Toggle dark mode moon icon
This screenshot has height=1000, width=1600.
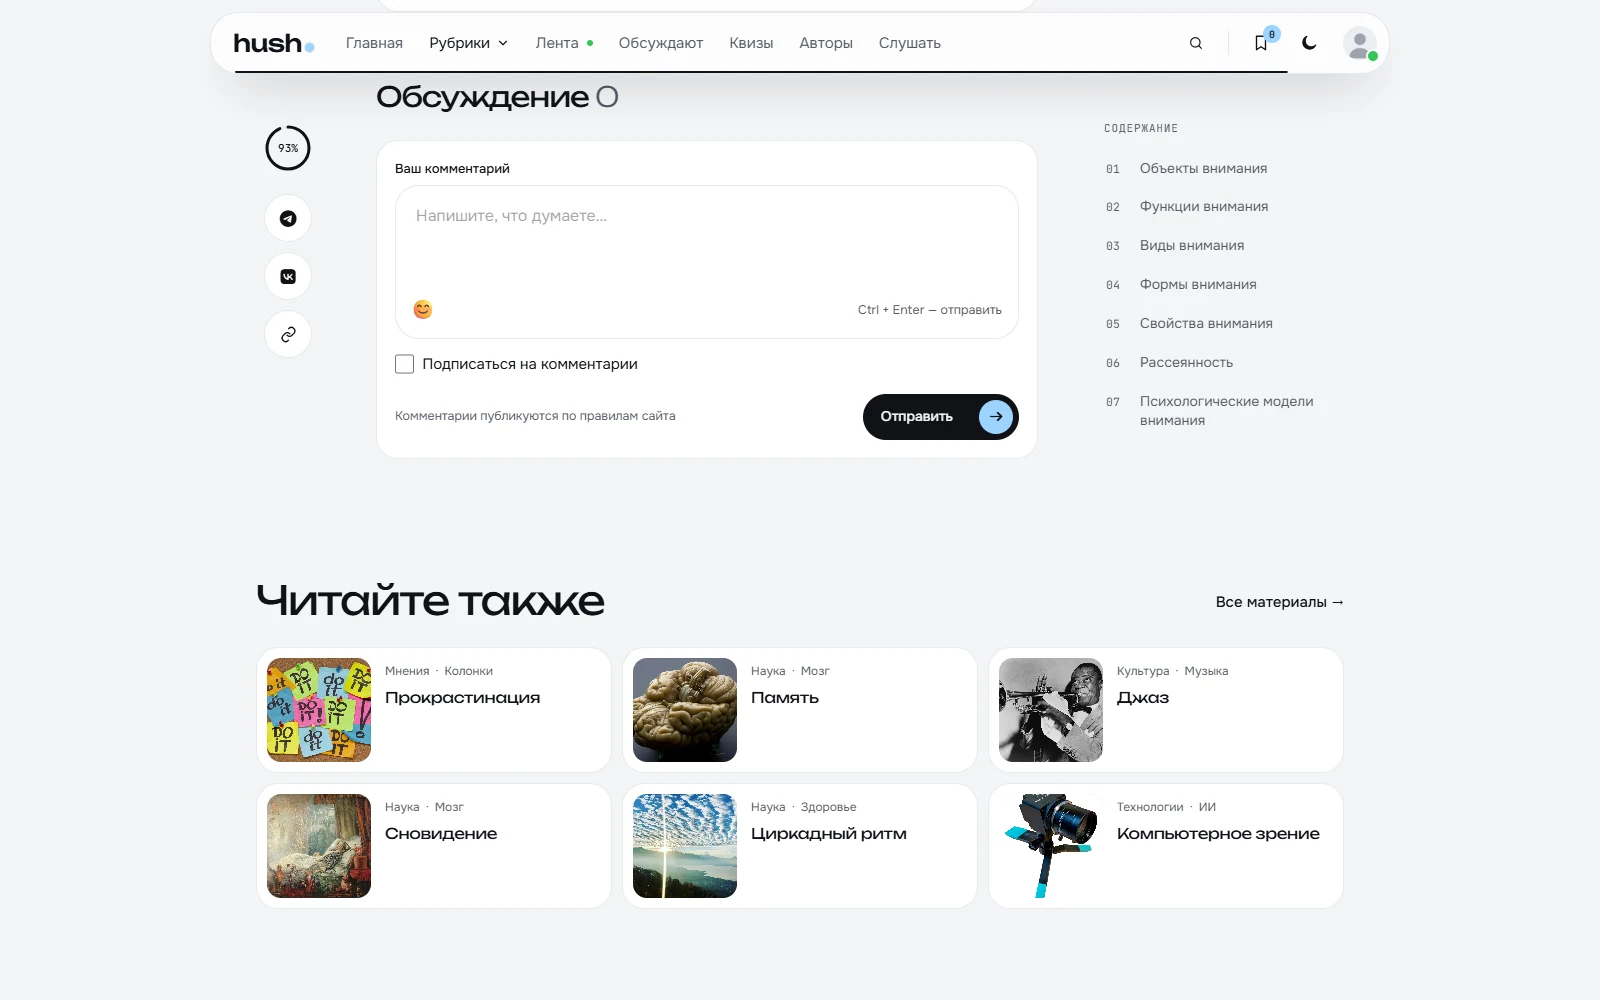[1309, 43]
